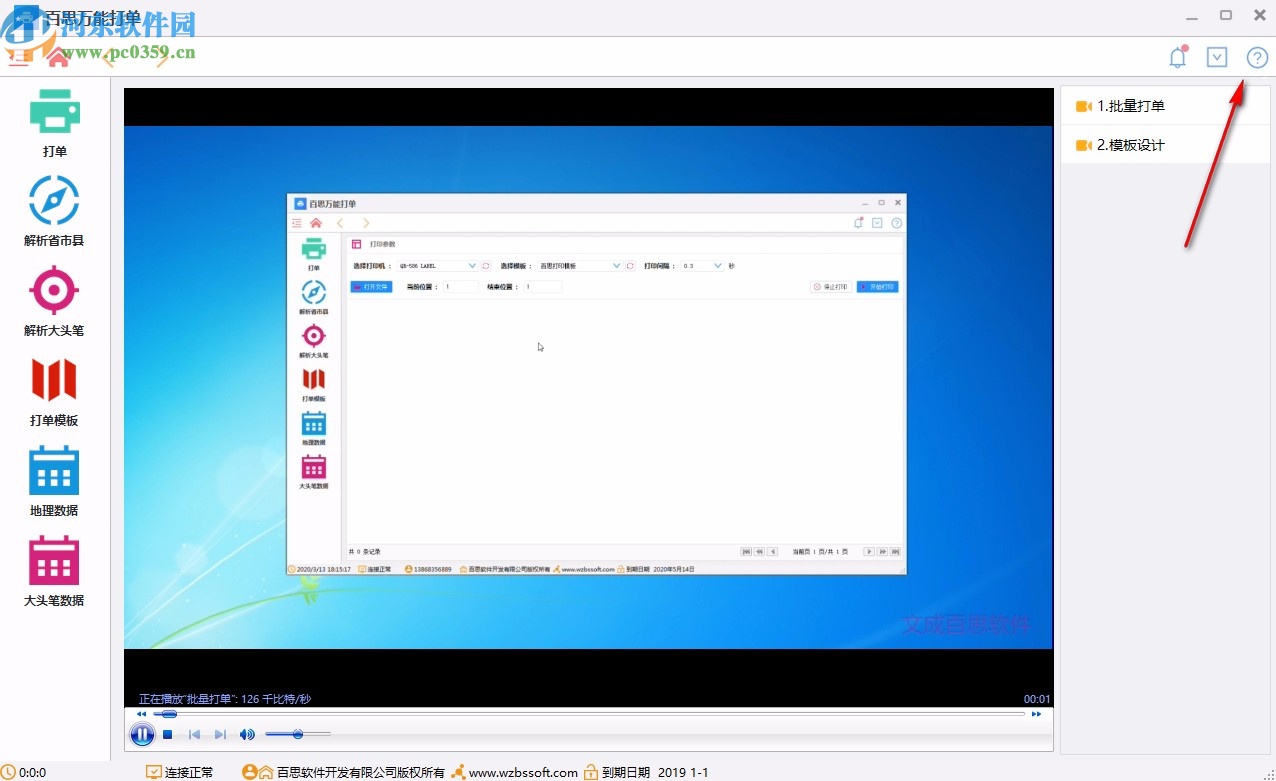Image resolution: width=1276 pixels, height=781 pixels.
Task: Click the 连接正常 connection status
Action: pos(180,772)
